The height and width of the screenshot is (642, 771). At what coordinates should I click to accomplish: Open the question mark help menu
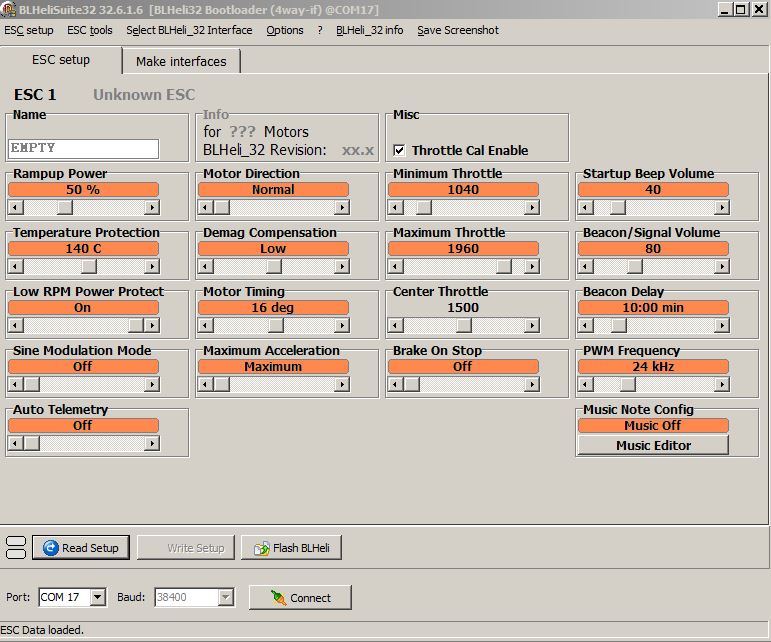[x=320, y=30]
